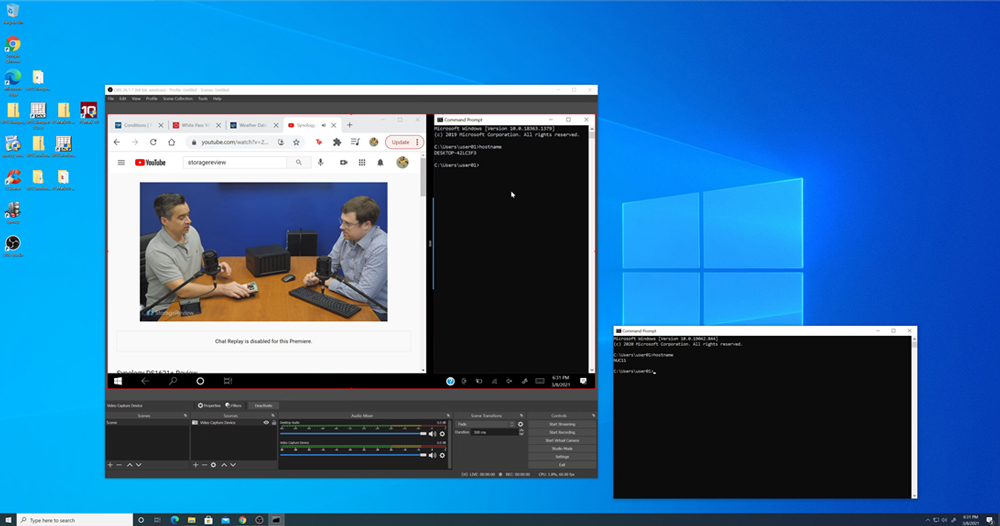Open Microsoft Edge from the taskbar
The width and height of the screenshot is (1000, 526).
point(175,520)
